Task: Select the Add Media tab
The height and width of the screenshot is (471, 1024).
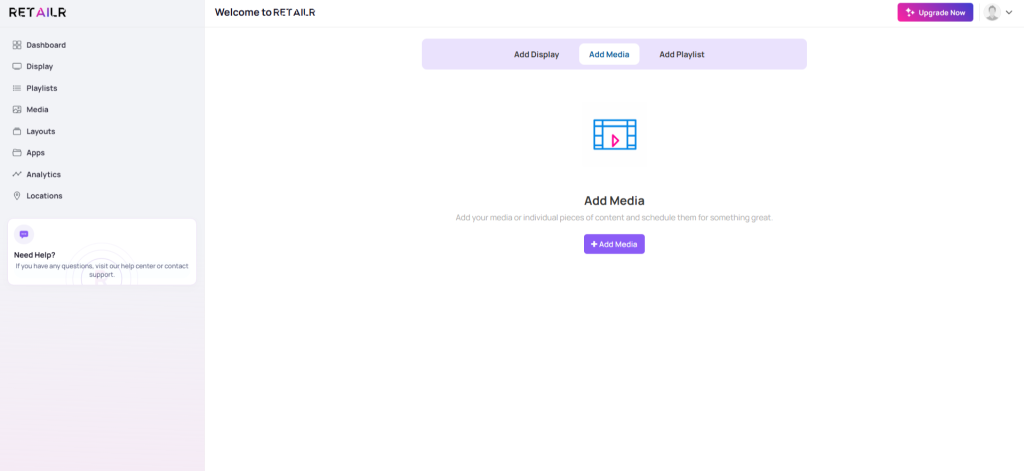Action: point(609,54)
